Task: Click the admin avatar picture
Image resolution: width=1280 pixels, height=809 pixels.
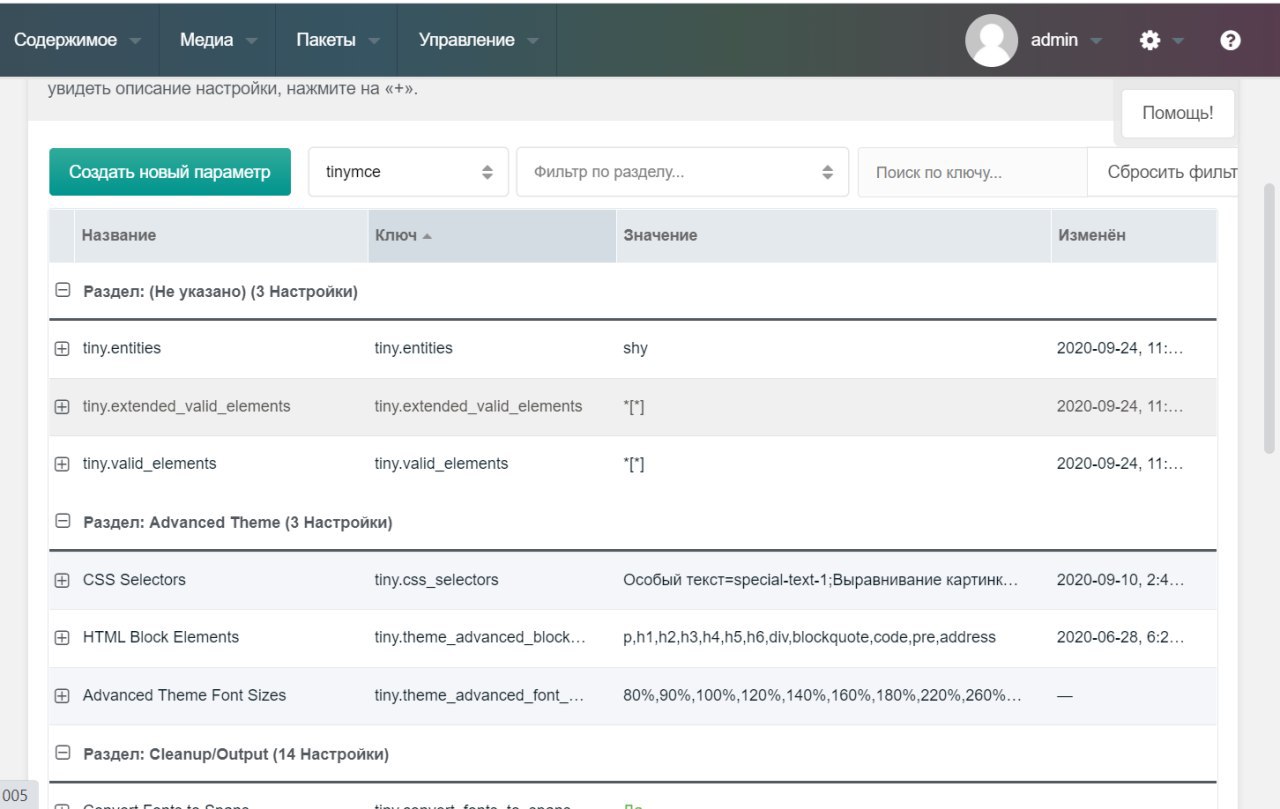Action: 991,40
